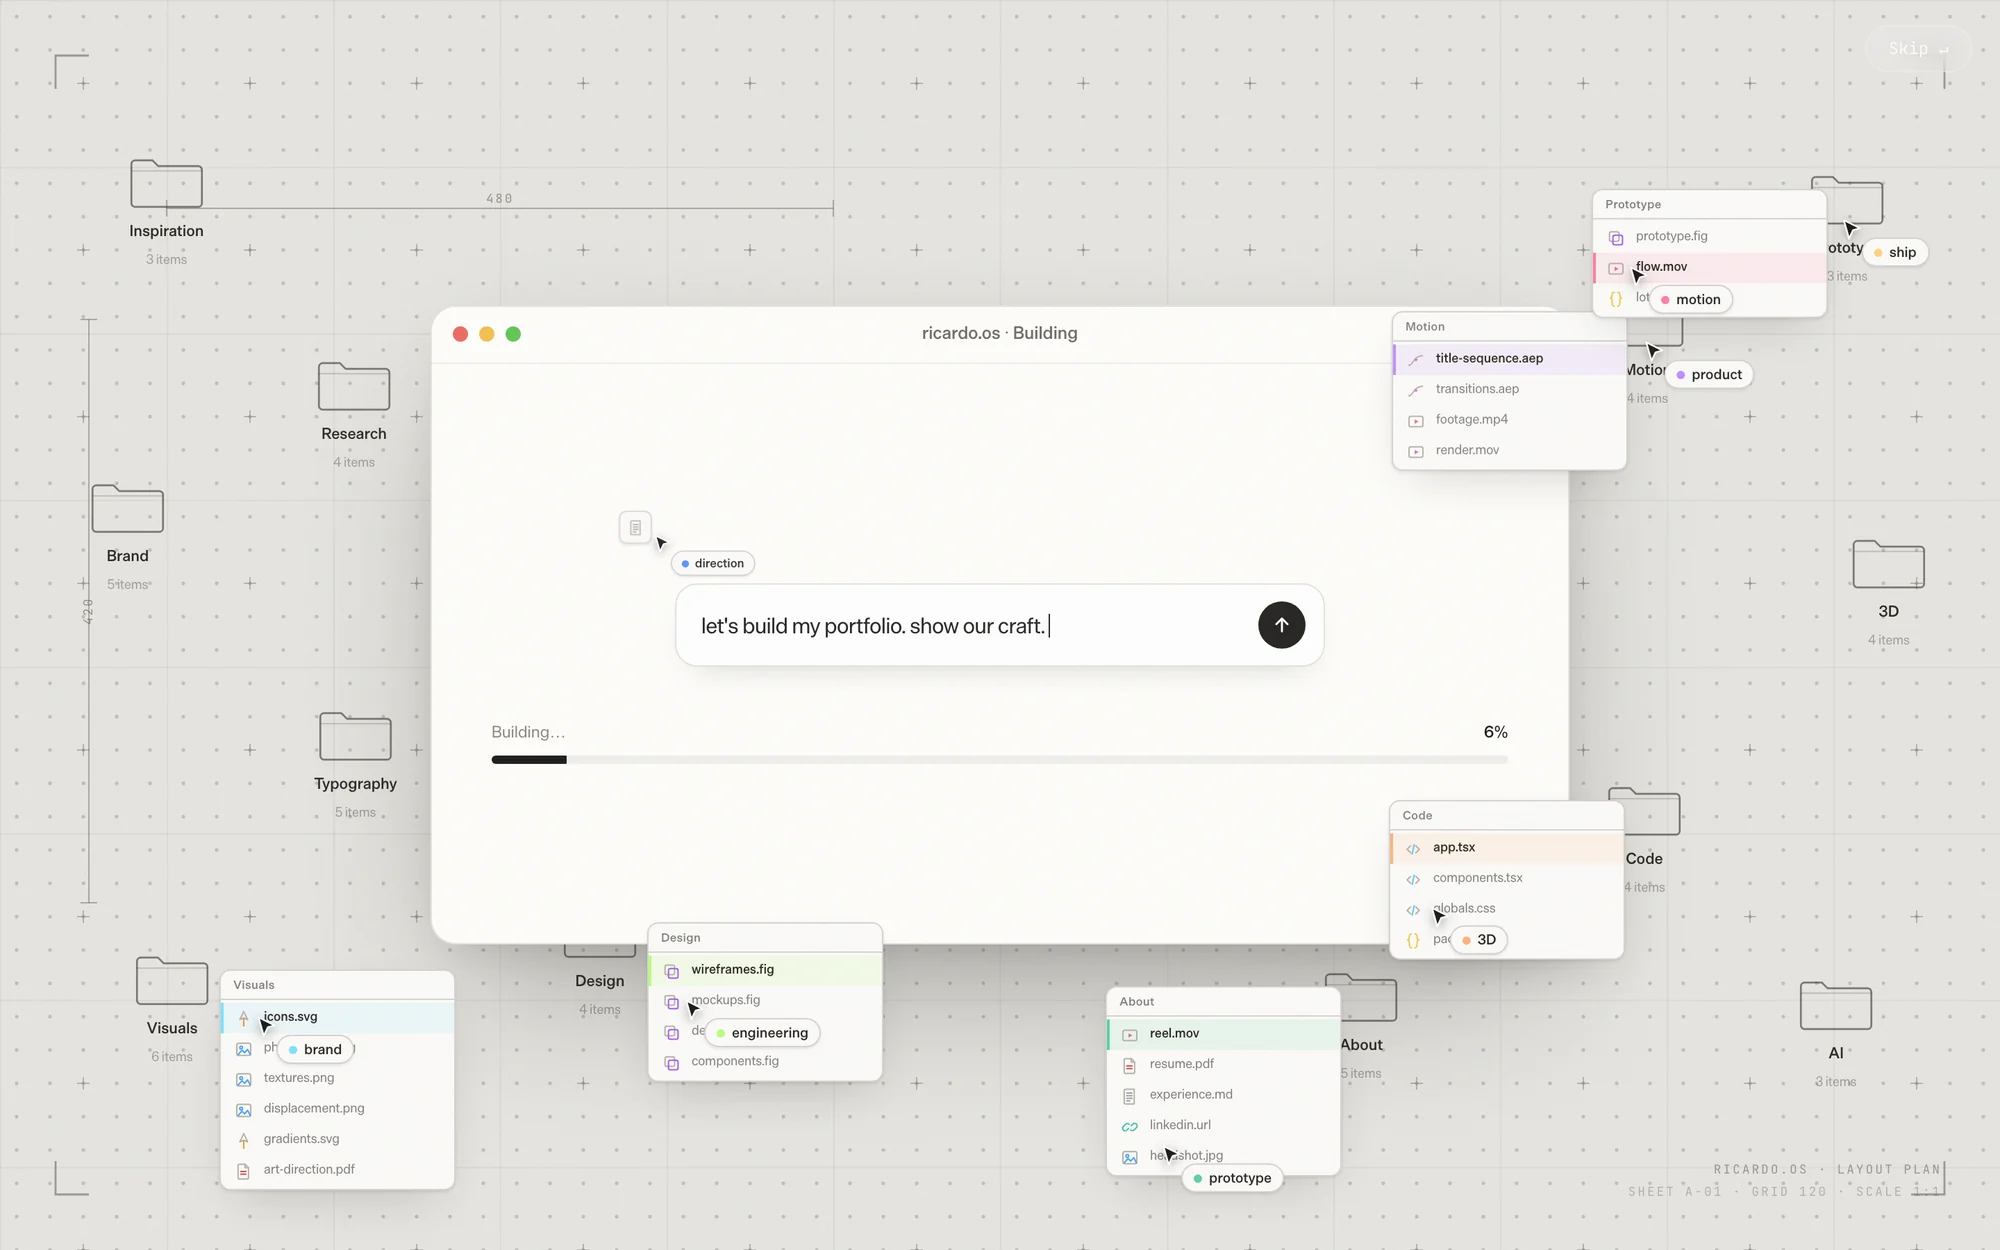Image resolution: width=2000 pixels, height=1250 pixels.
Task: Click the ship tag pill
Action: (1896, 253)
